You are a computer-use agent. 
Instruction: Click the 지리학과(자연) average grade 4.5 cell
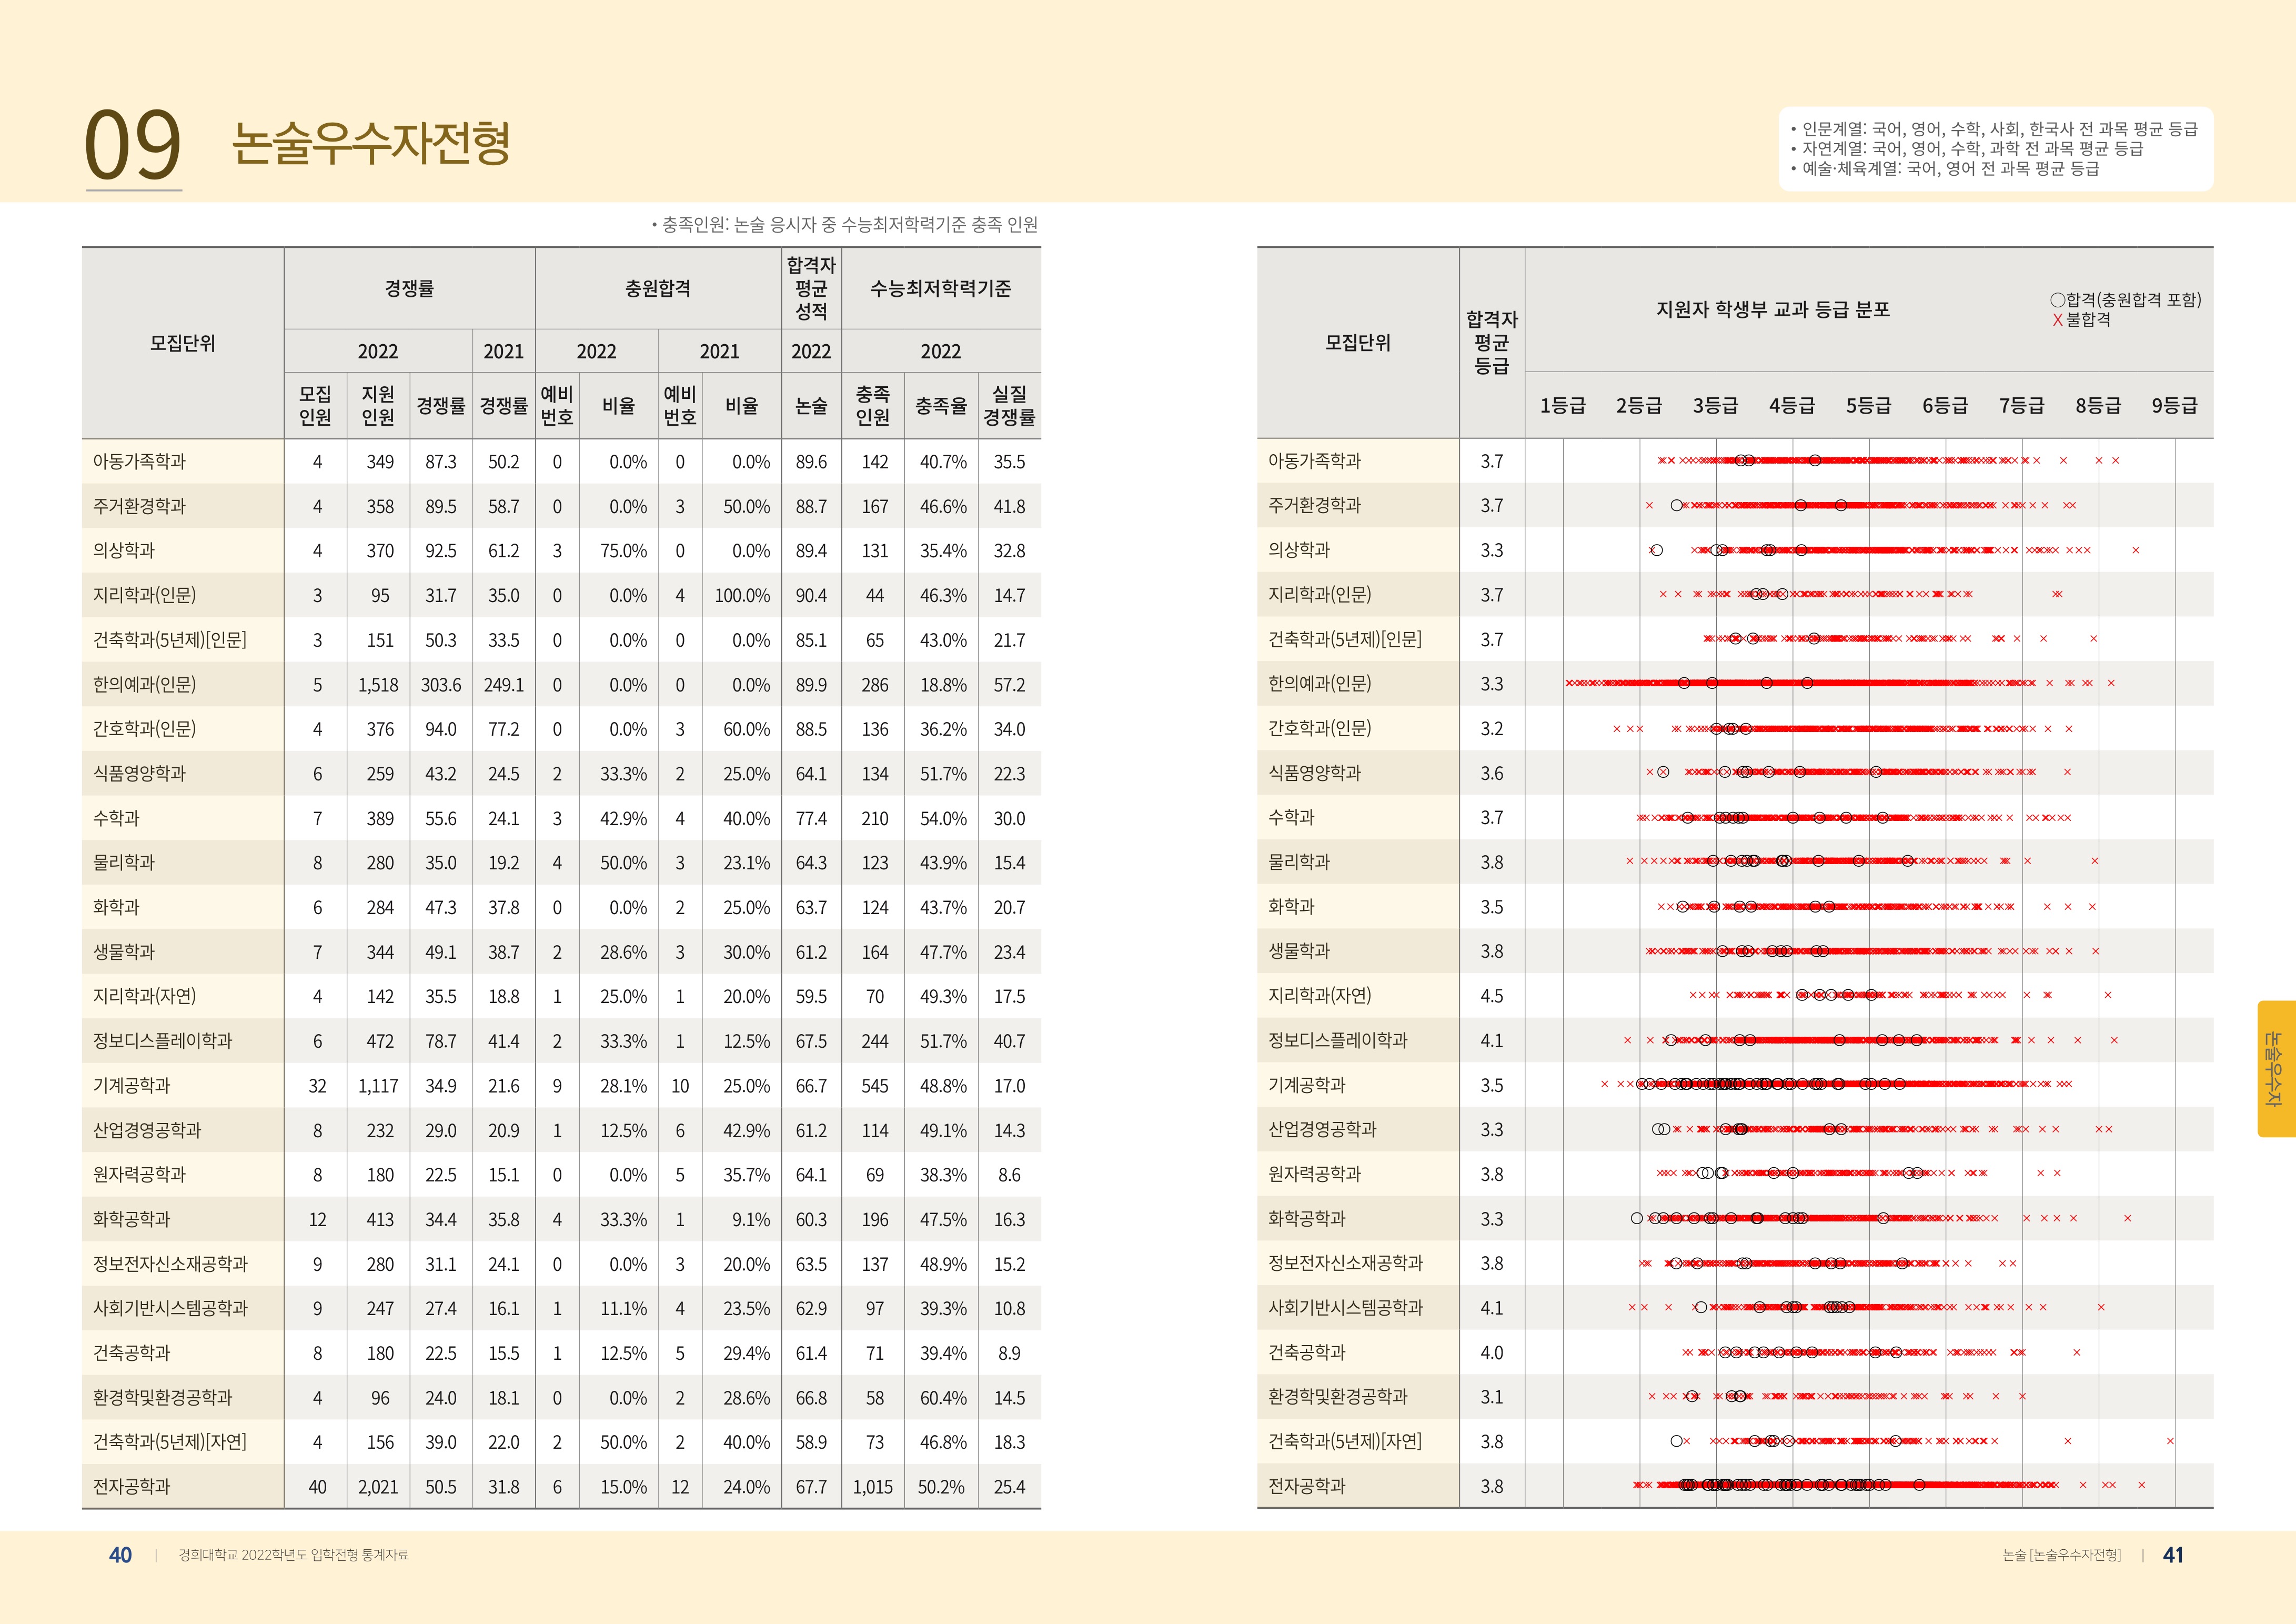click(x=1491, y=996)
